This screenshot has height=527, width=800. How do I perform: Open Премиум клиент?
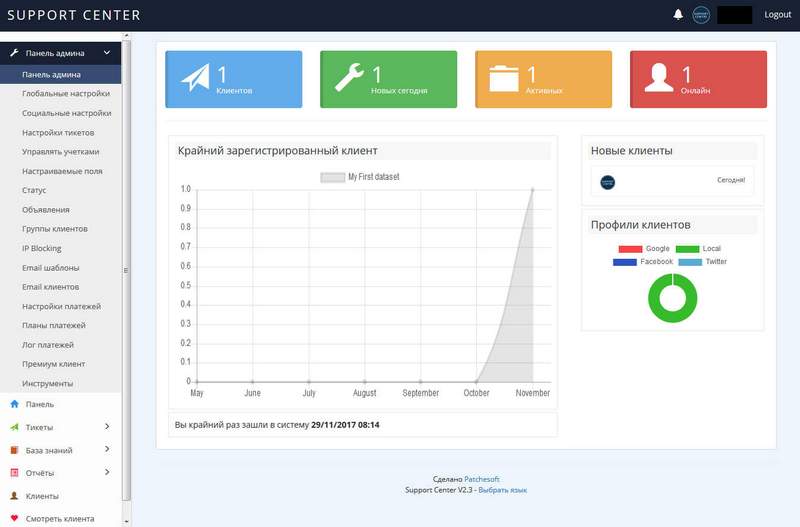pyautogui.click(x=54, y=364)
